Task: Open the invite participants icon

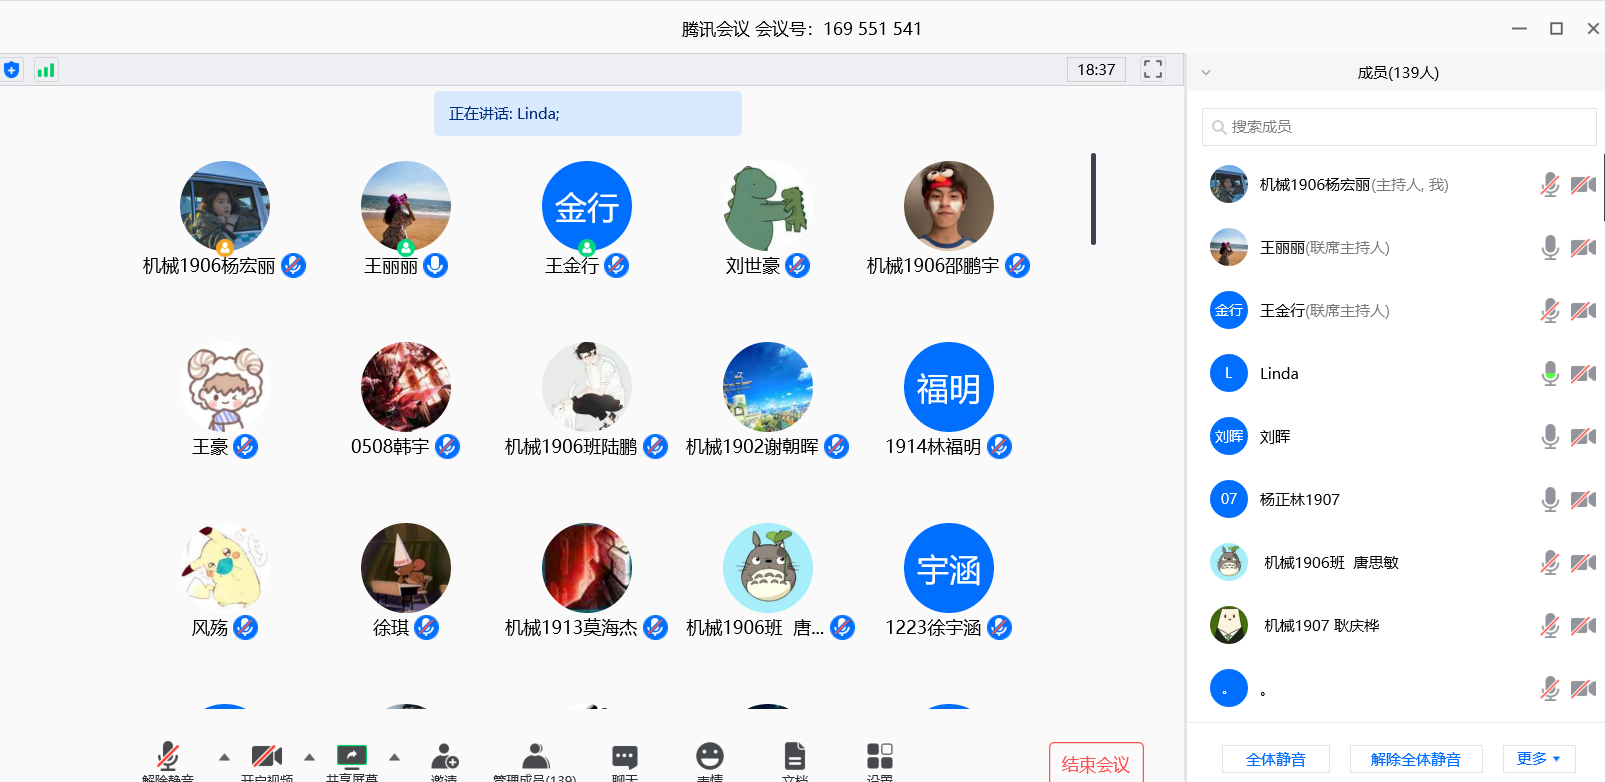Action: click(444, 757)
